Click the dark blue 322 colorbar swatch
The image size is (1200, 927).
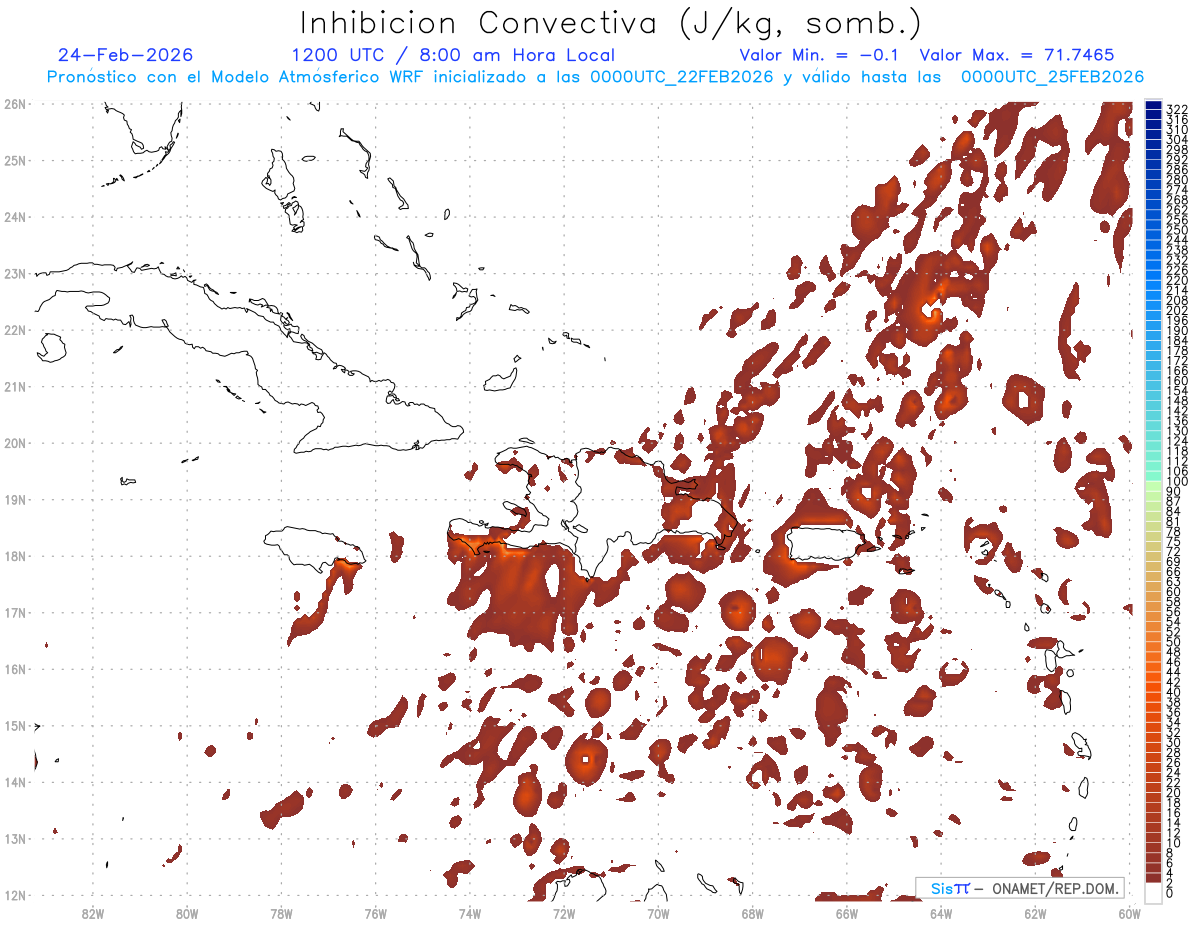click(x=1153, y=105)
